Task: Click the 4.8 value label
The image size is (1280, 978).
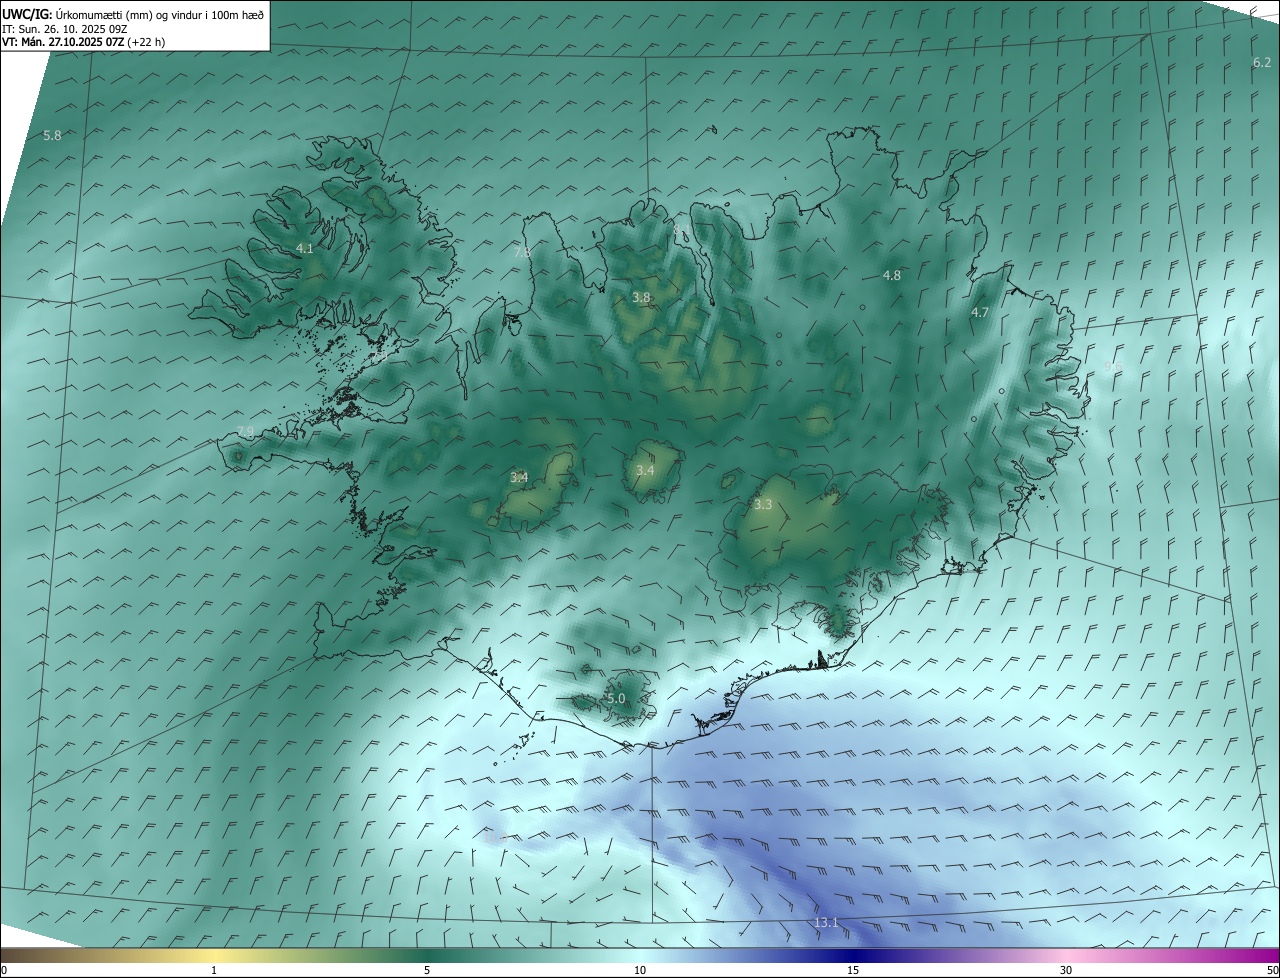Action: [x=892, y=275]
